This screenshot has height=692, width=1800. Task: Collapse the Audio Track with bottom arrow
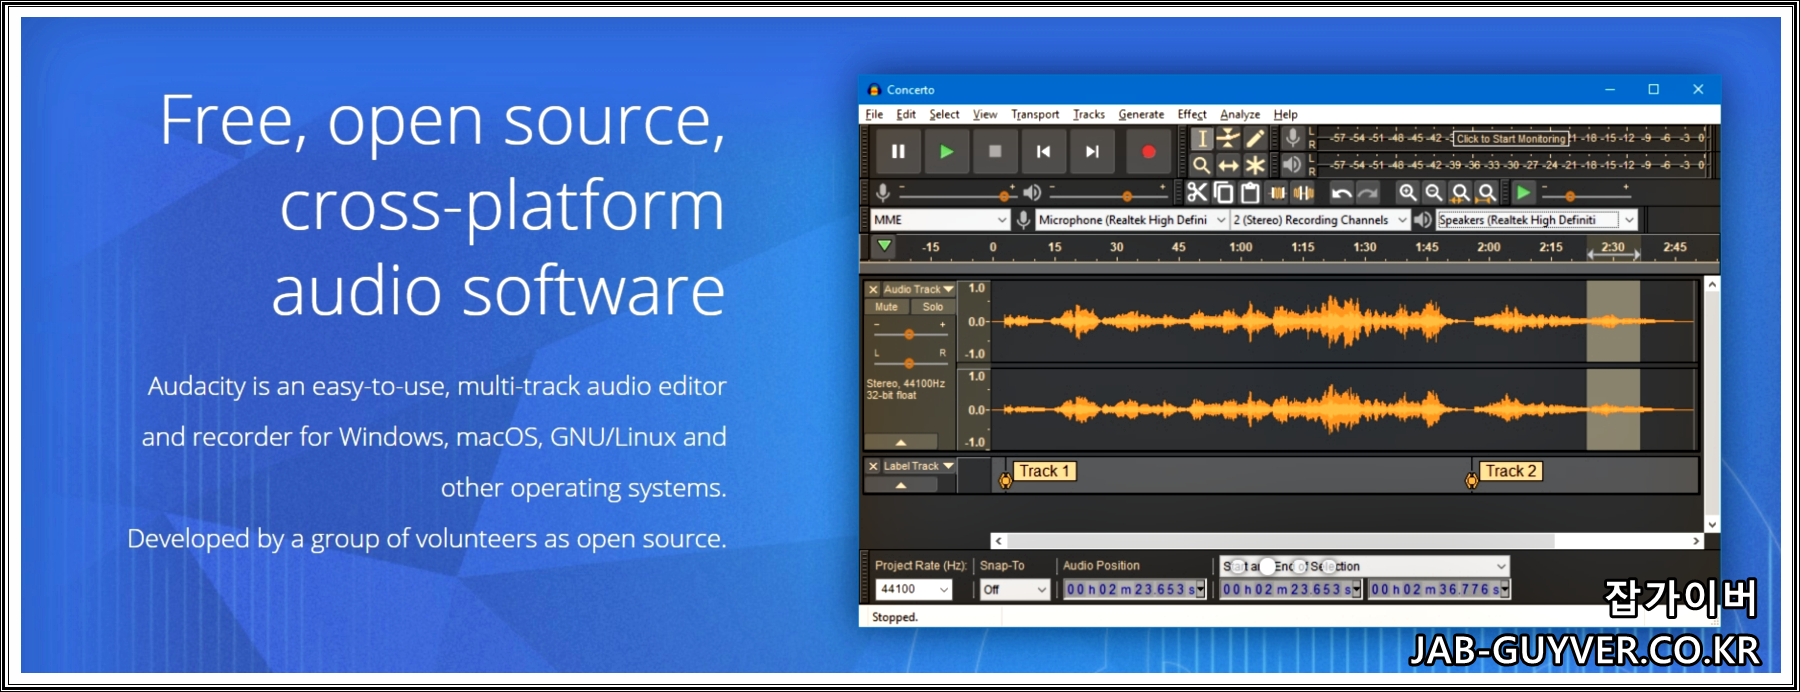(x=901, y=441)
